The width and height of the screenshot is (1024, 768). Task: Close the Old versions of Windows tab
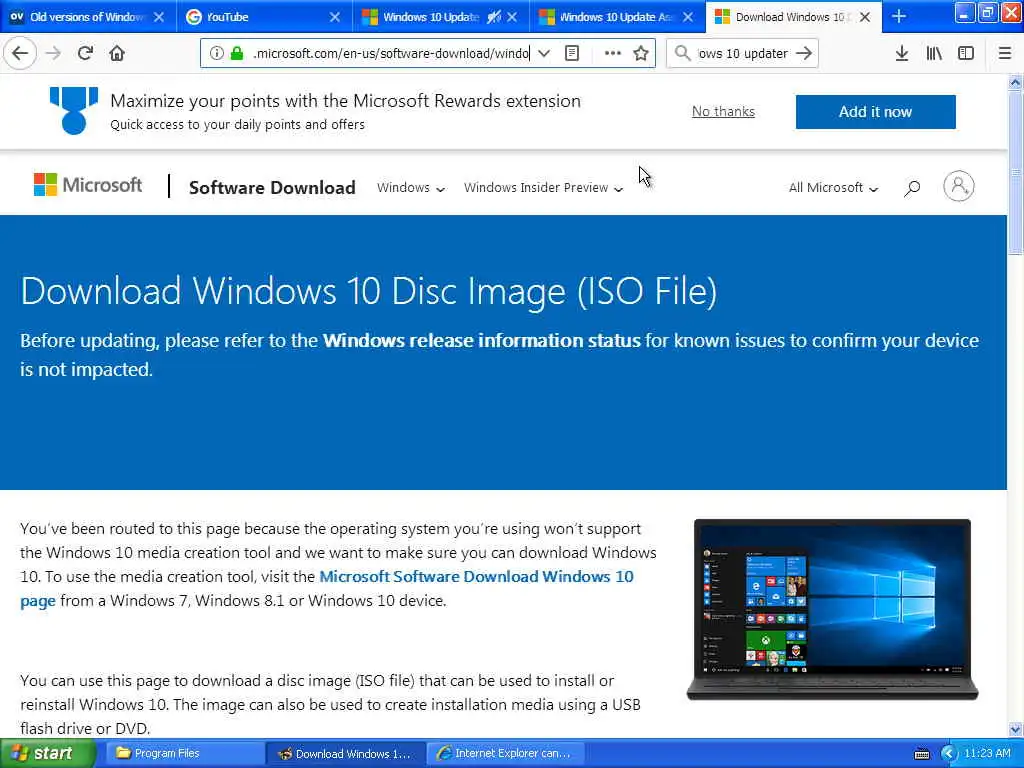(159, 17)
